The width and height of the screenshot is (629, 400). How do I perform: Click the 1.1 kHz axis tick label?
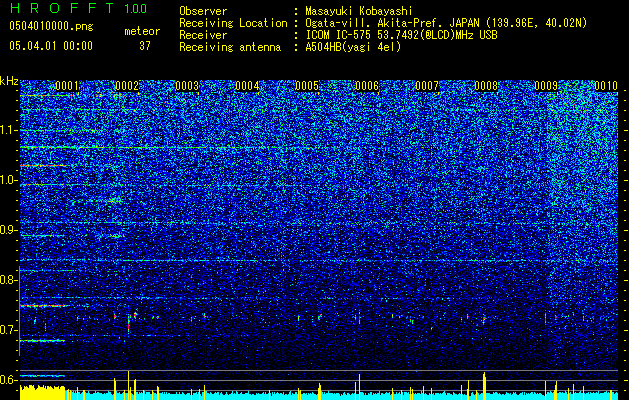9,130
